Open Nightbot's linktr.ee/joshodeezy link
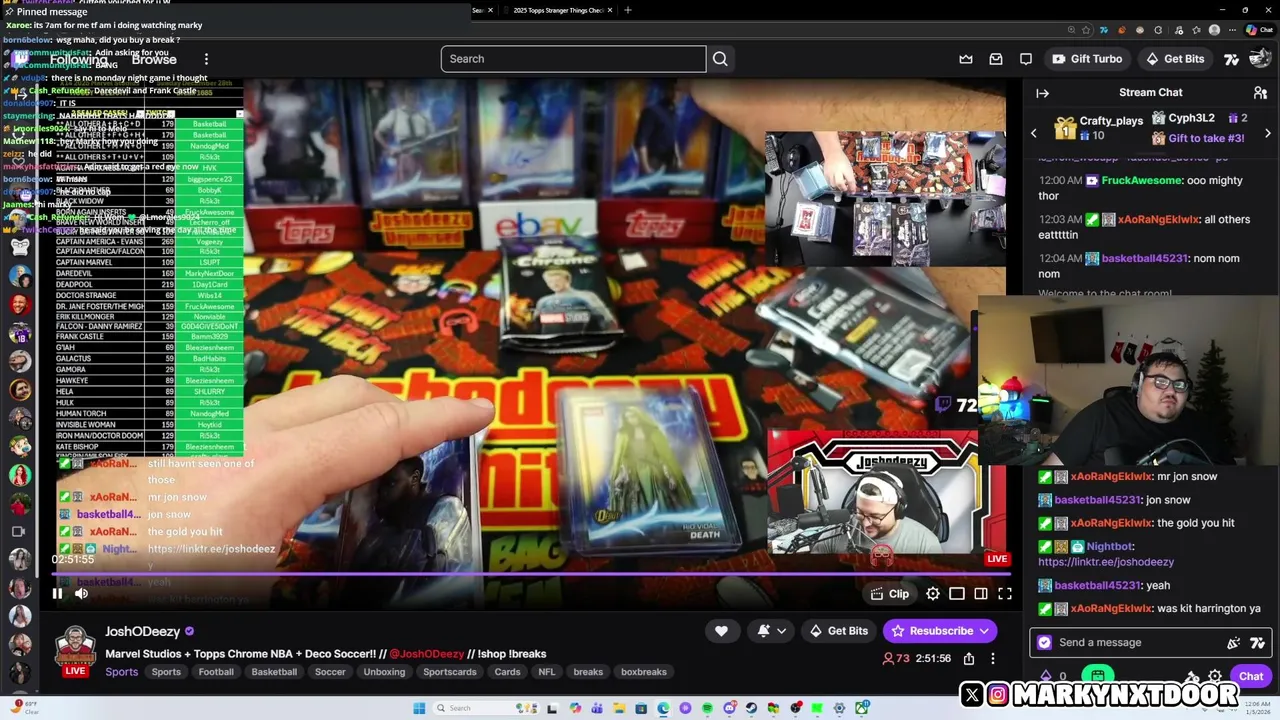This screenshot has height=720, width=1280. (x=1106, y=562)
